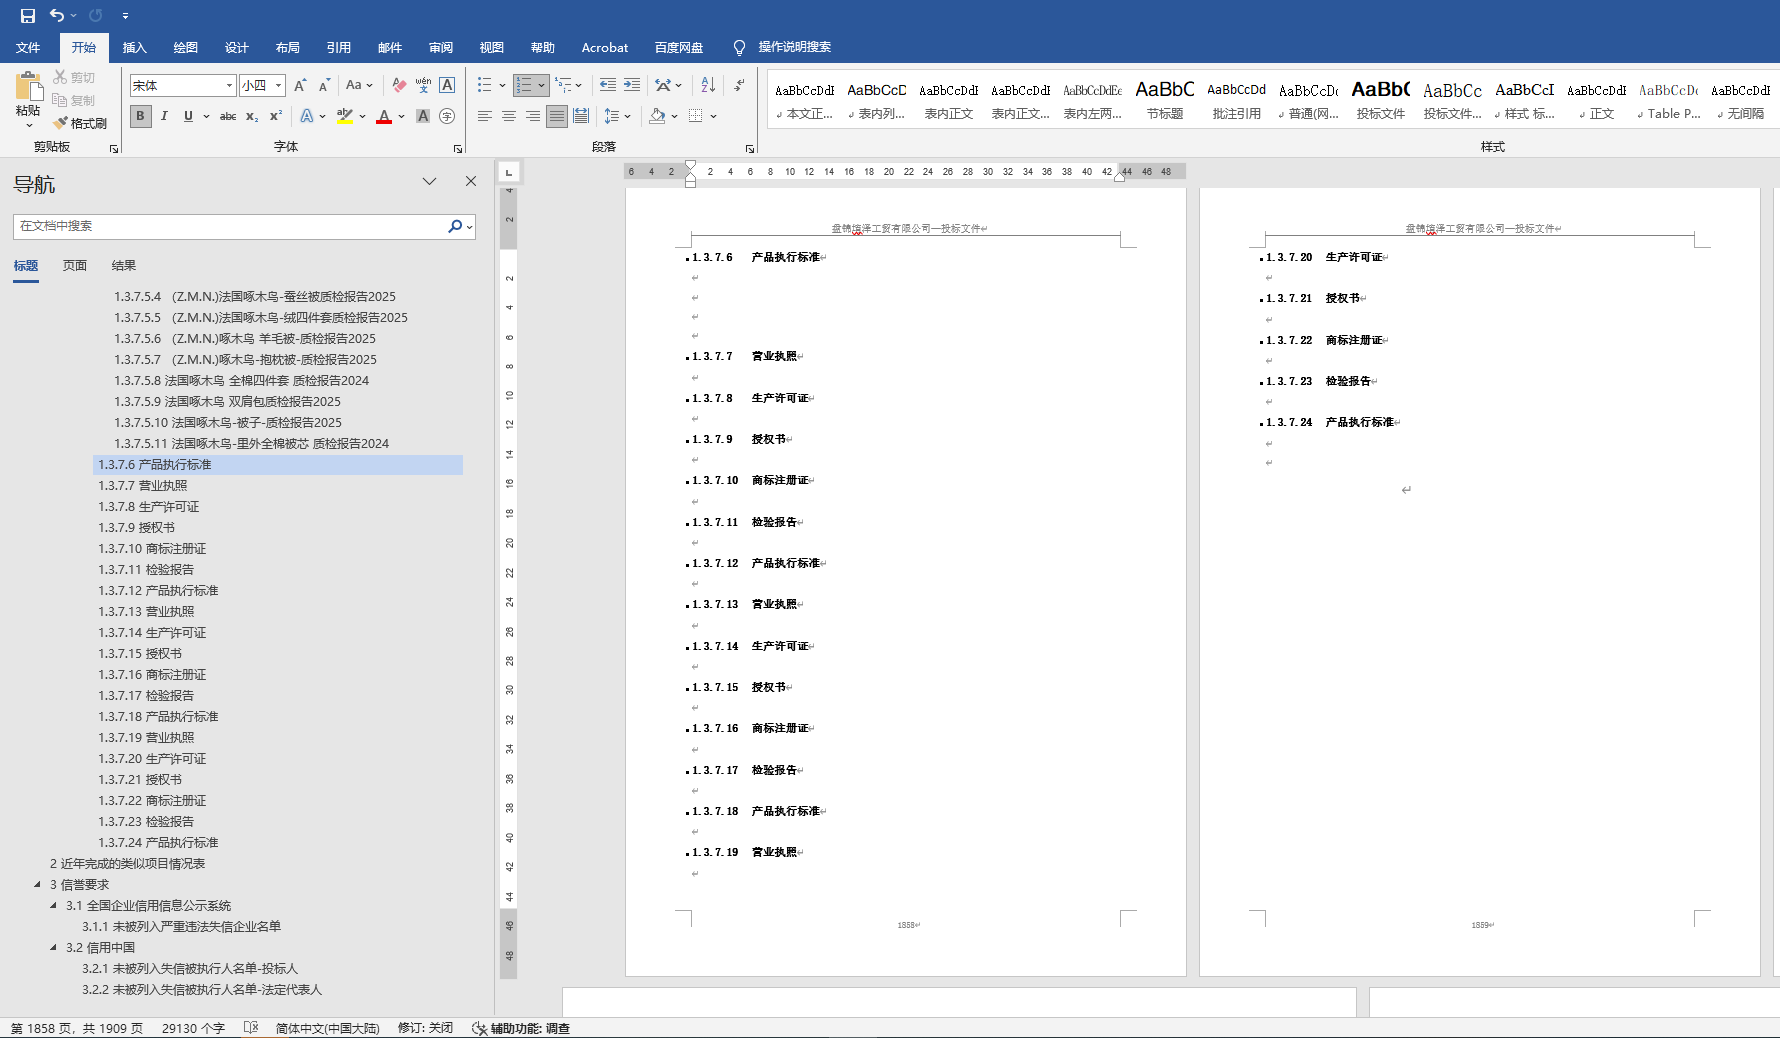This screenshot has height=1038, width=1780.
Task: Click the Sort paragraph icon
Action: (x=708, y=86)
